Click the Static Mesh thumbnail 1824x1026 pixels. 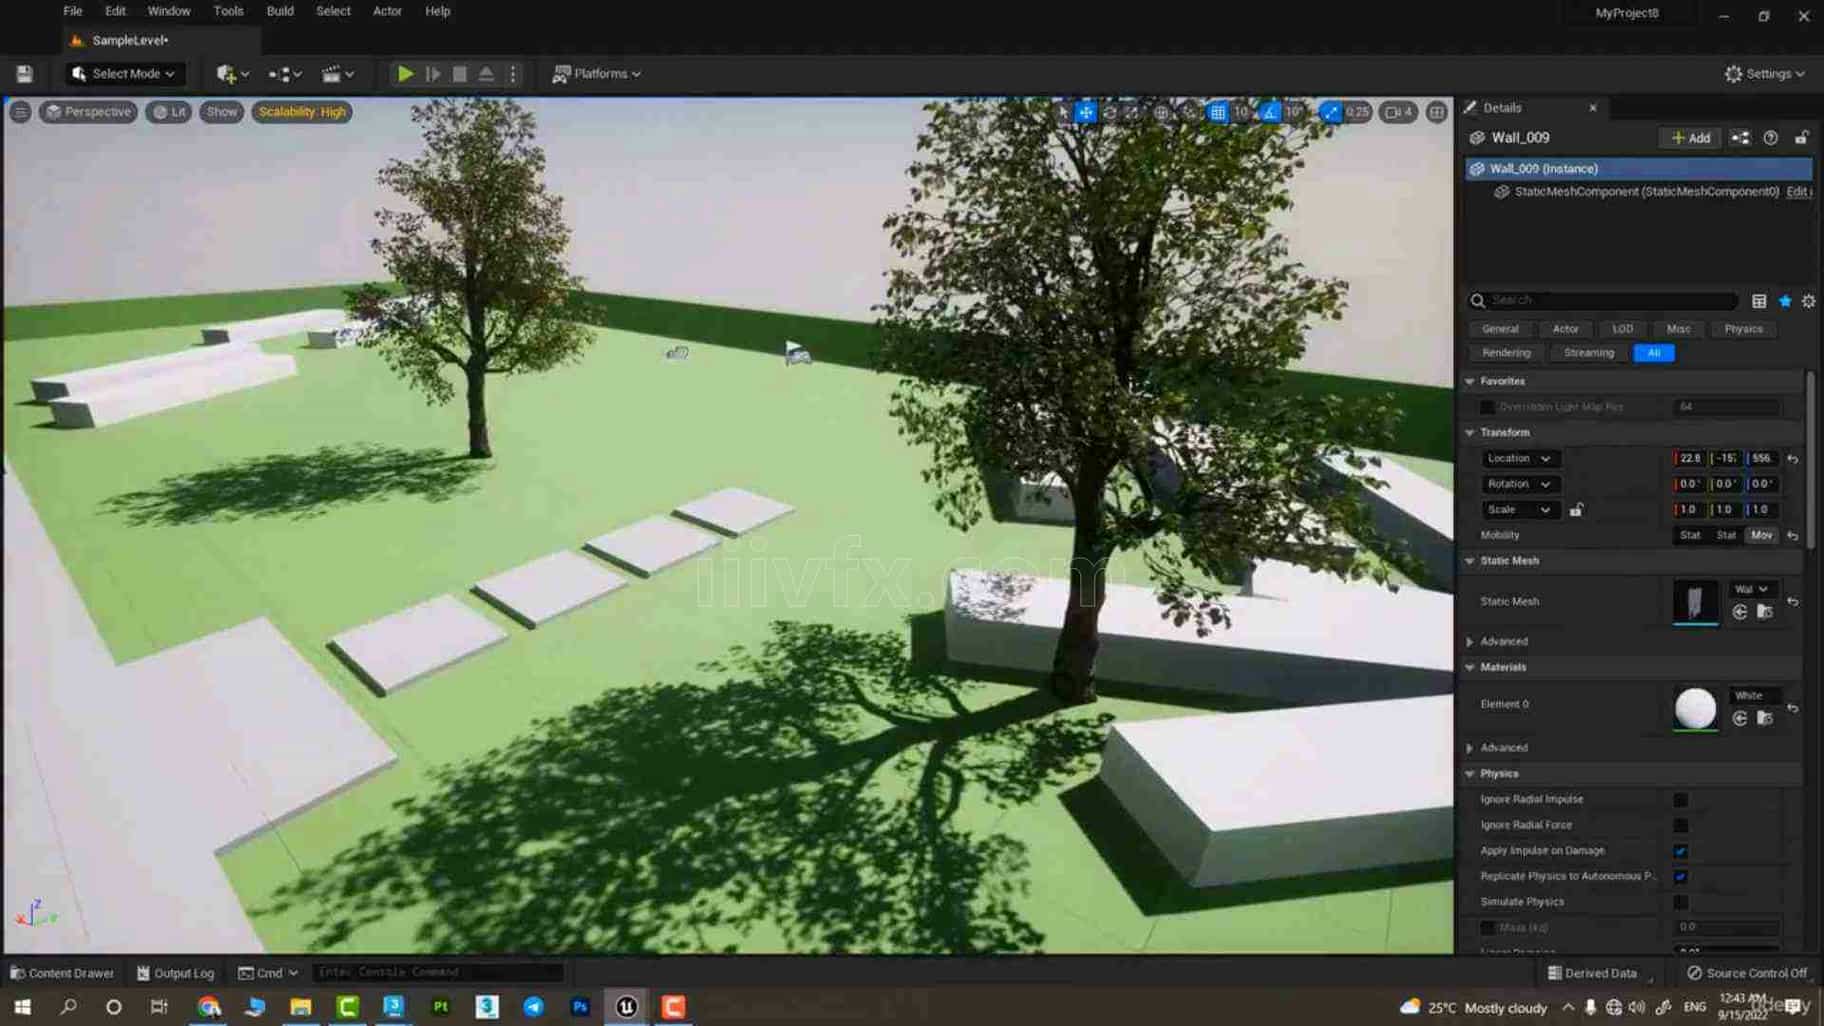(1695, 602)
